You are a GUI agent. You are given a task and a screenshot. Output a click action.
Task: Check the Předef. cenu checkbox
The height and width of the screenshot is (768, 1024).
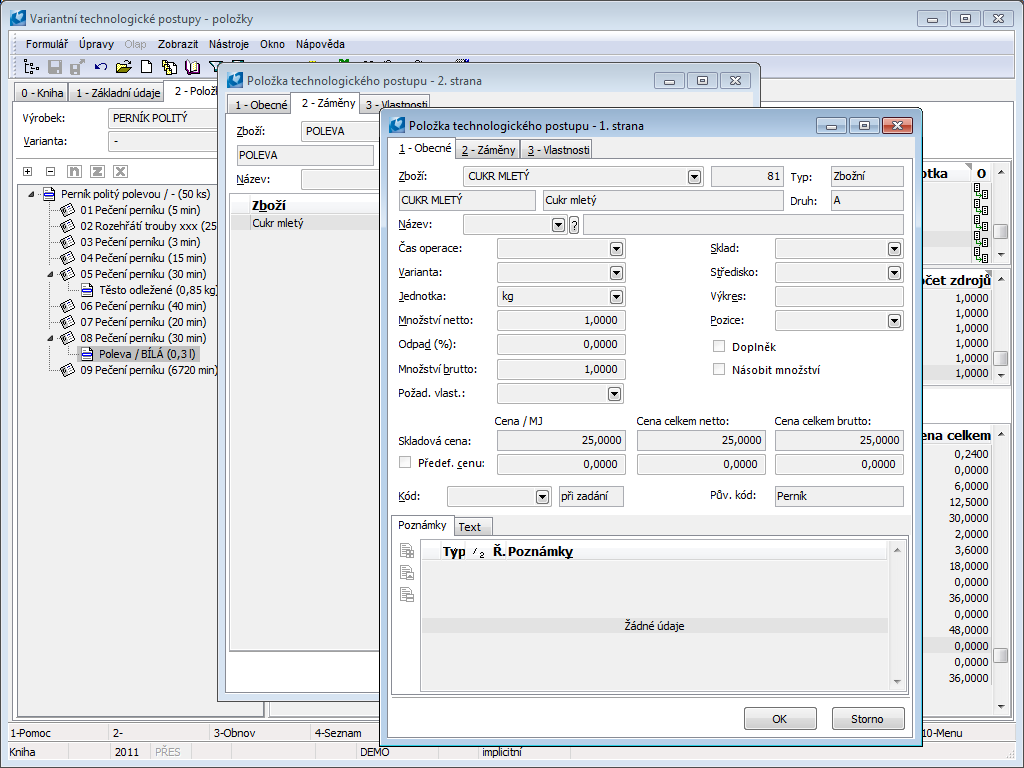pos(405,463)
